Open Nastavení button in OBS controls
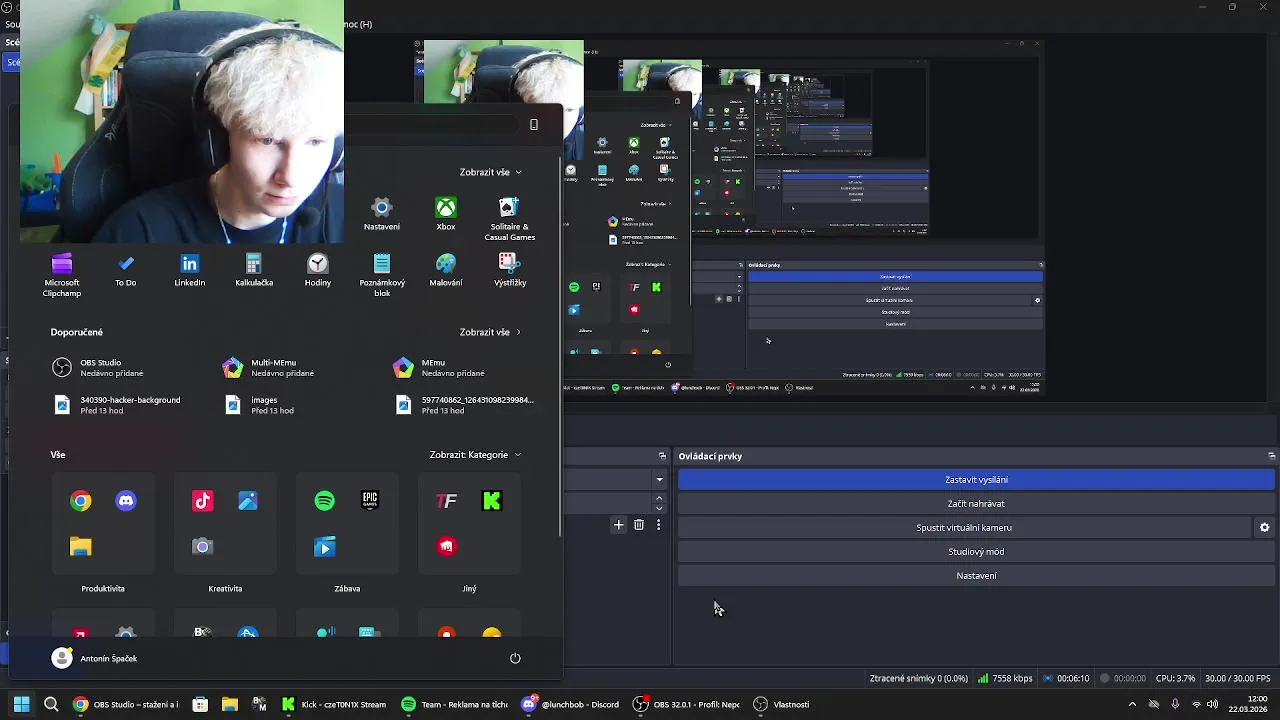 976,576
